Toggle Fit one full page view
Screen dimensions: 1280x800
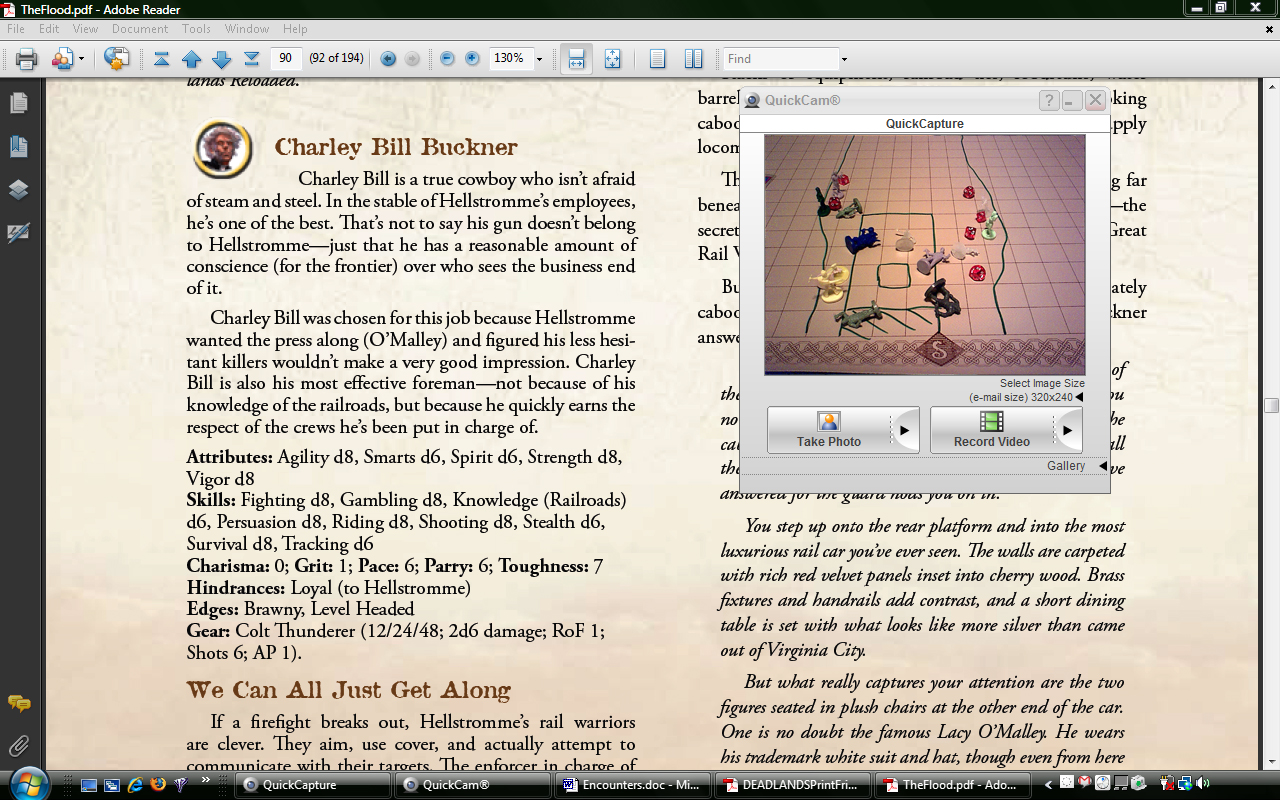pos(612,59)
